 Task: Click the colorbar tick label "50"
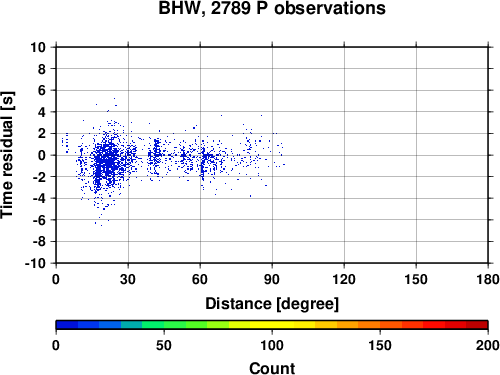click(164, 345)
